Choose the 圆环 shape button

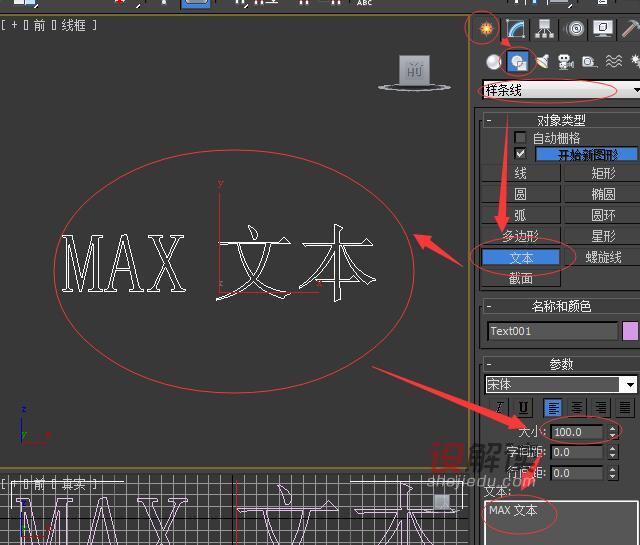tap(602, 215)
